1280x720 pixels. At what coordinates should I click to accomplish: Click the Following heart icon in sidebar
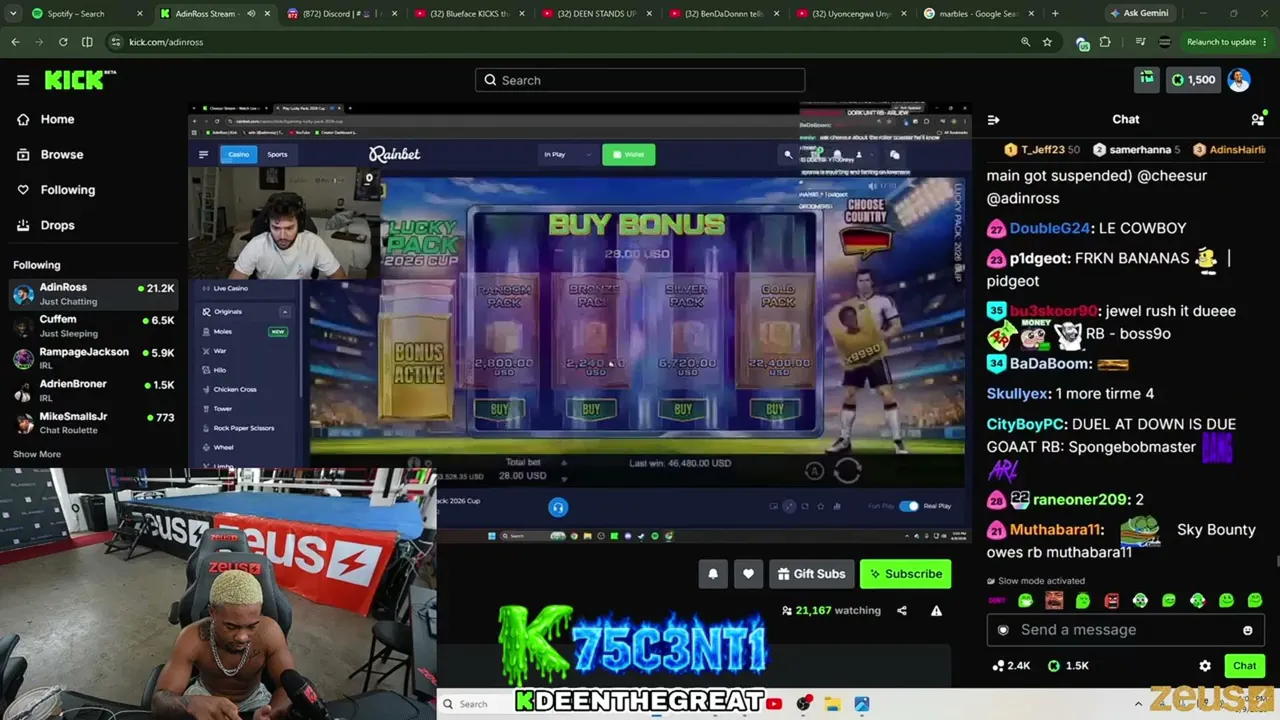[23, 190]
